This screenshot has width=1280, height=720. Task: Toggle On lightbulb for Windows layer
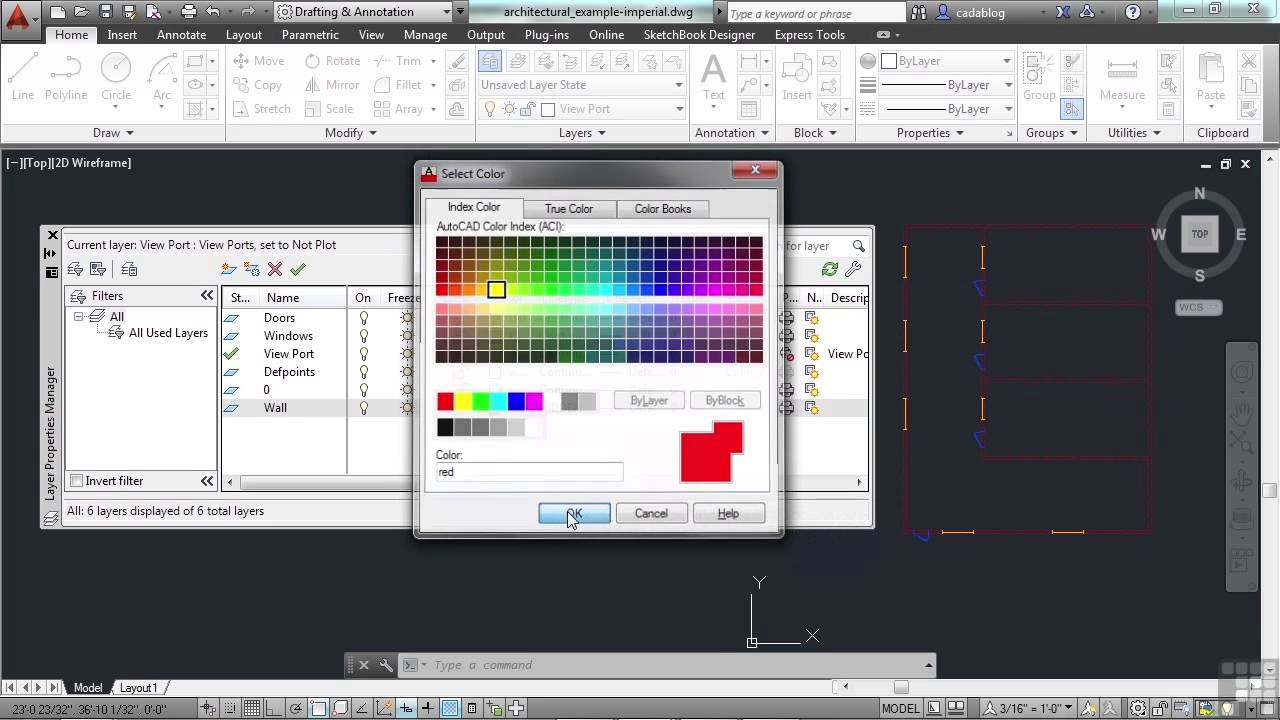364,336
